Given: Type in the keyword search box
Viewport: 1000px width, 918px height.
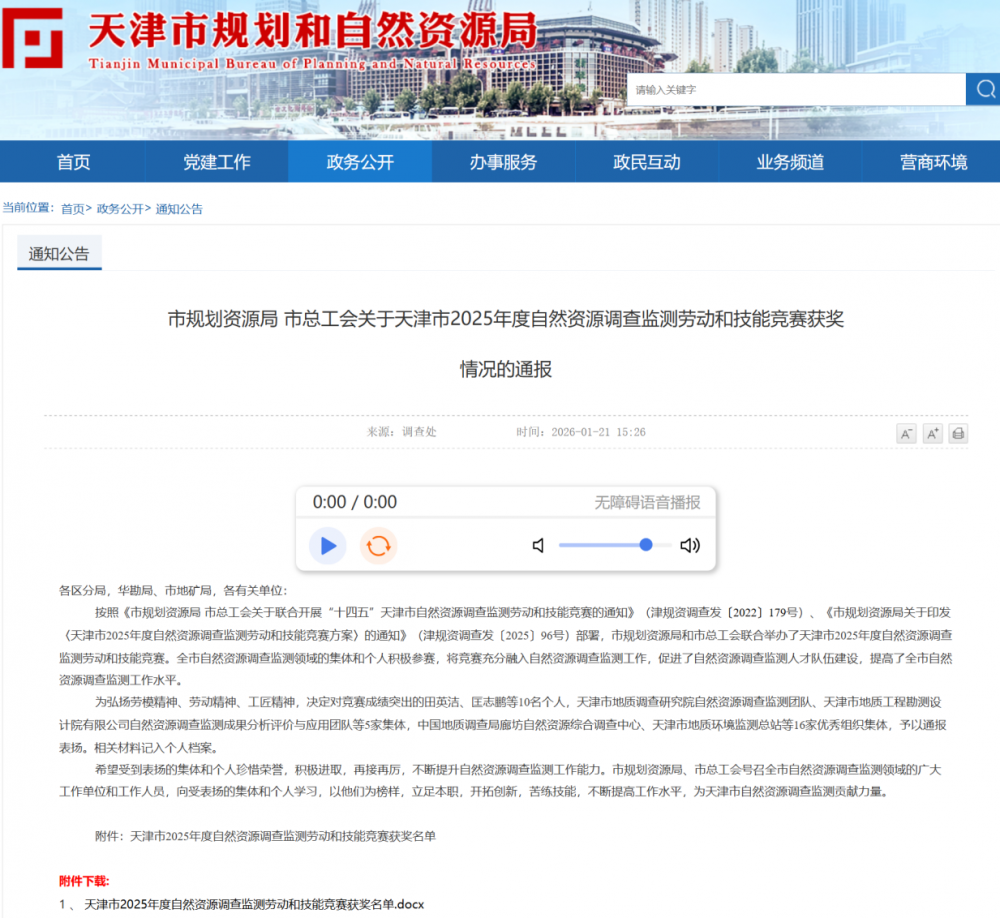Looking at the screenshot, I should tap(795, 89).
